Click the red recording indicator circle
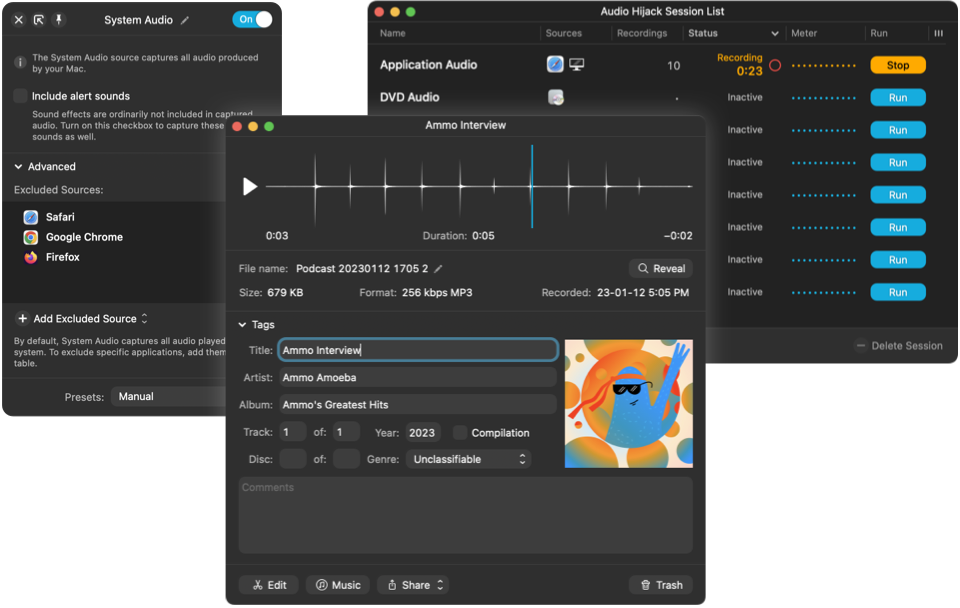Viewport: 960px width, 608px height. [775, 65]
